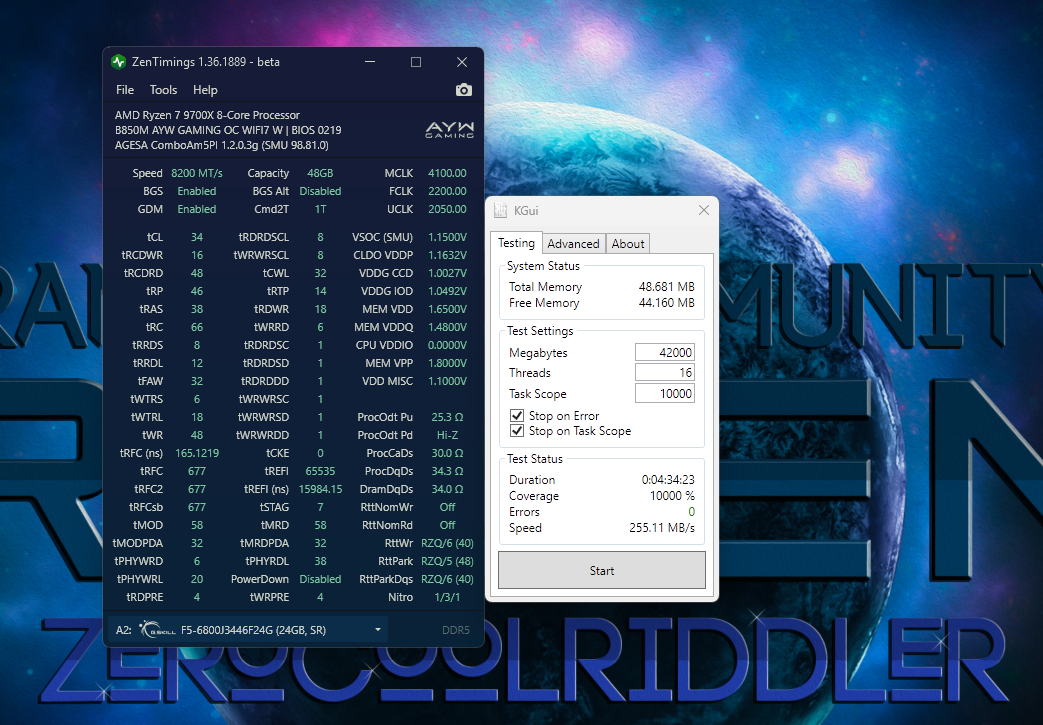Click the ZenTimings app logo icon
This screenshot has height=725, width=1043.
point(118,62)
